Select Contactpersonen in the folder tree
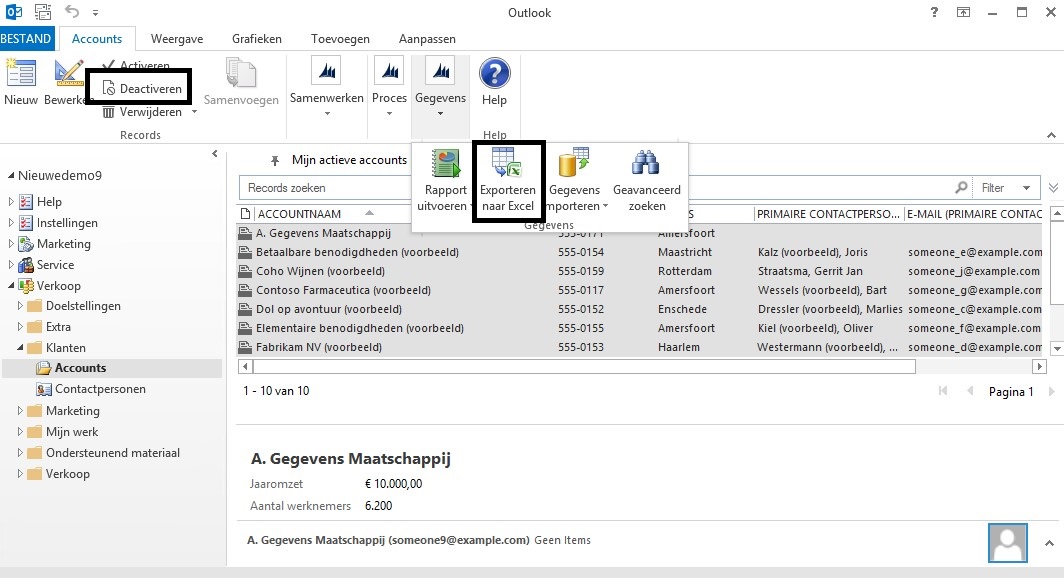The image size is (1064, 578). [99, 389]
